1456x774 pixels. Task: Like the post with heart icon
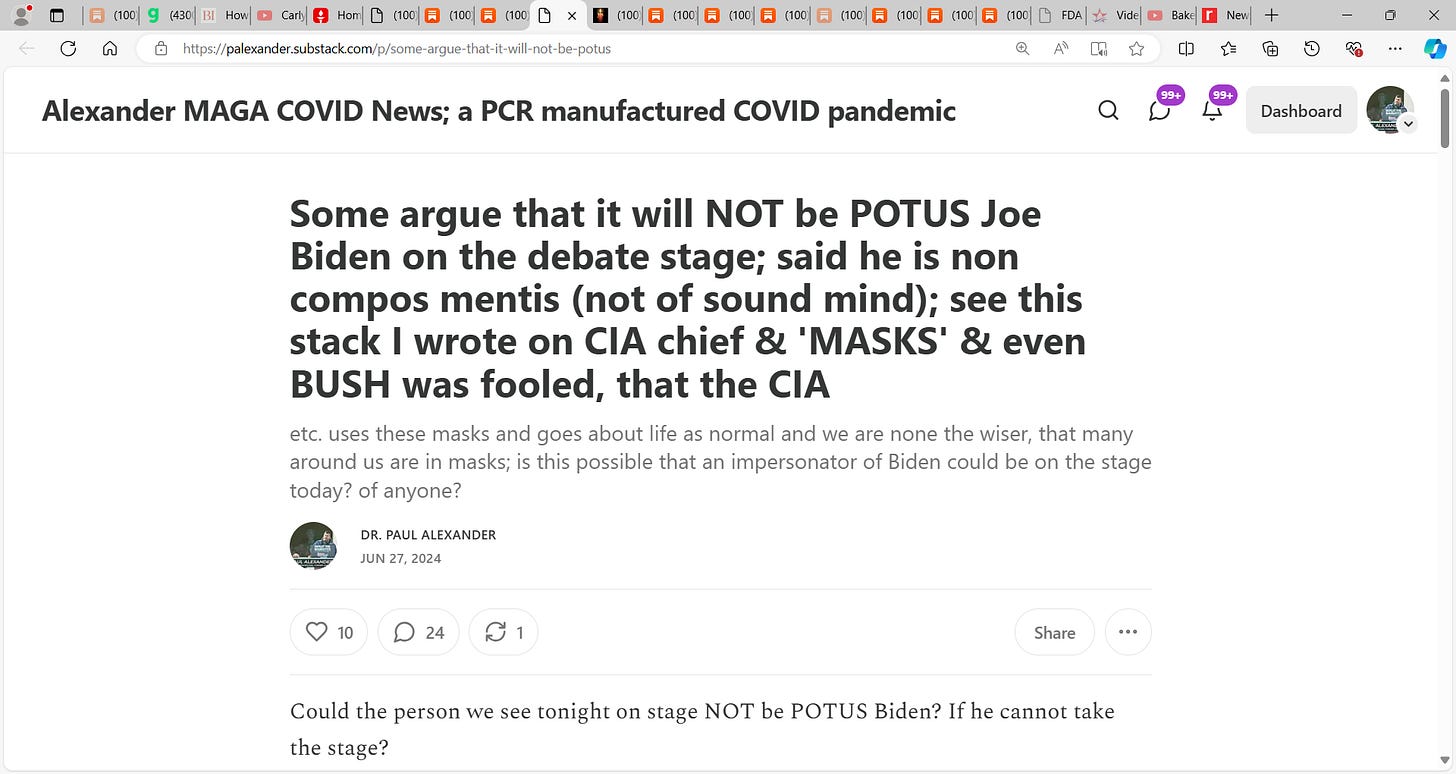(x=329, y=632)
